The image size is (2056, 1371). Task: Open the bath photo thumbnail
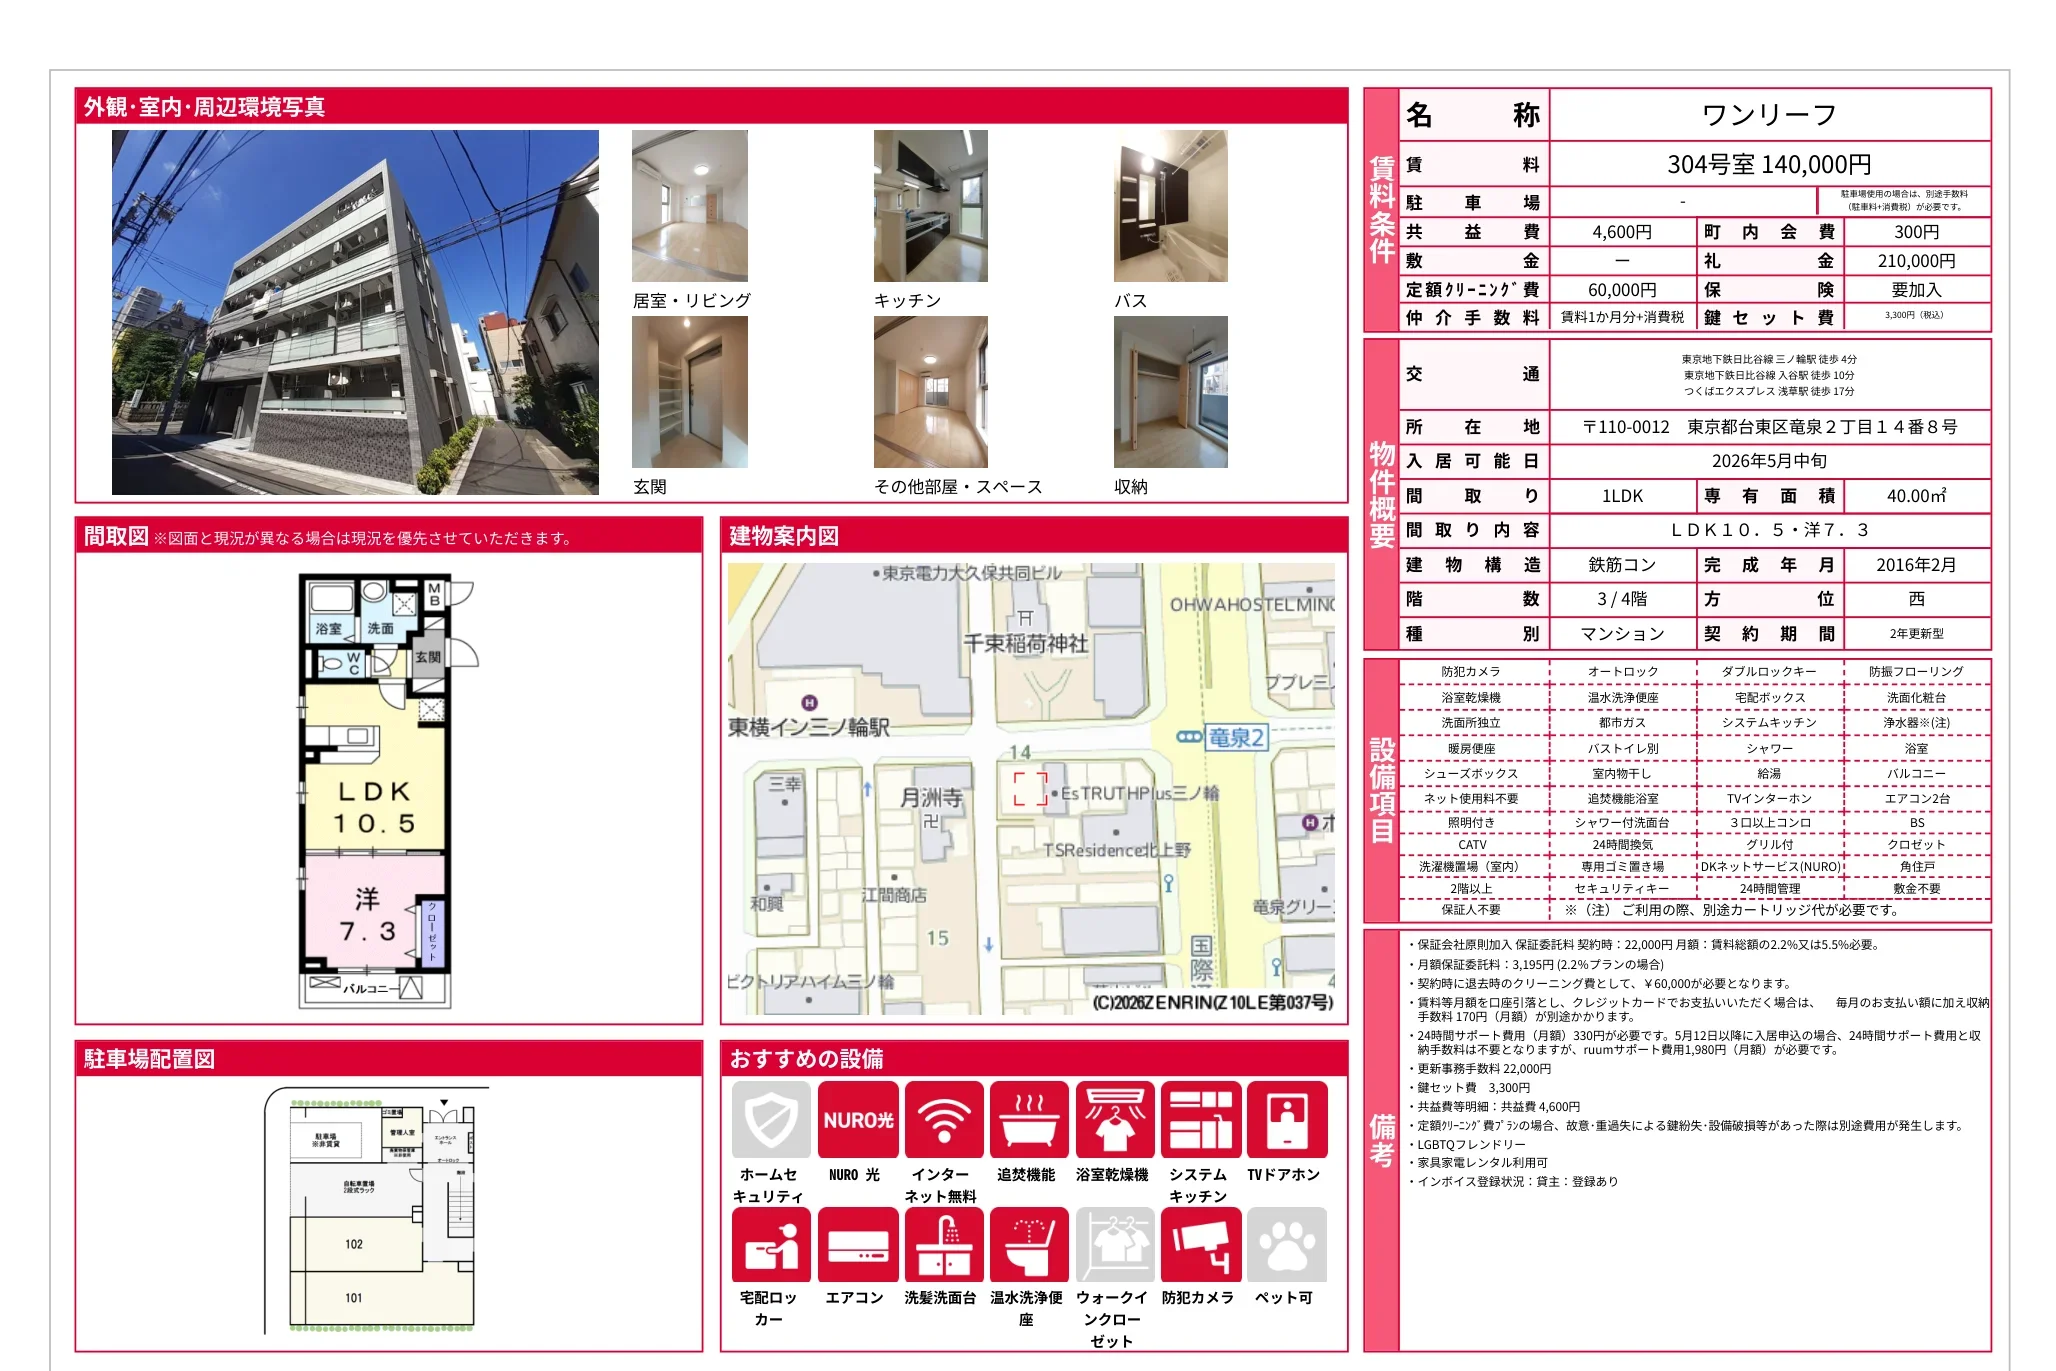coord(1170,206)
